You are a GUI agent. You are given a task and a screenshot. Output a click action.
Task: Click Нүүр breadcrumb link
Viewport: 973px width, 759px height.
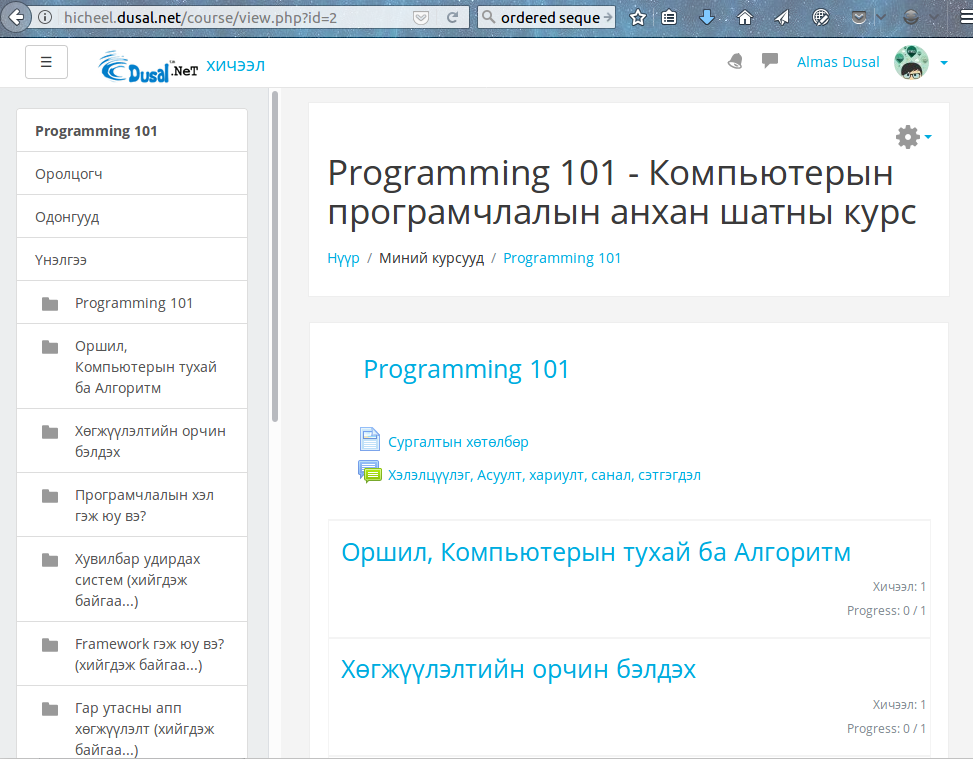coord(343,258)
